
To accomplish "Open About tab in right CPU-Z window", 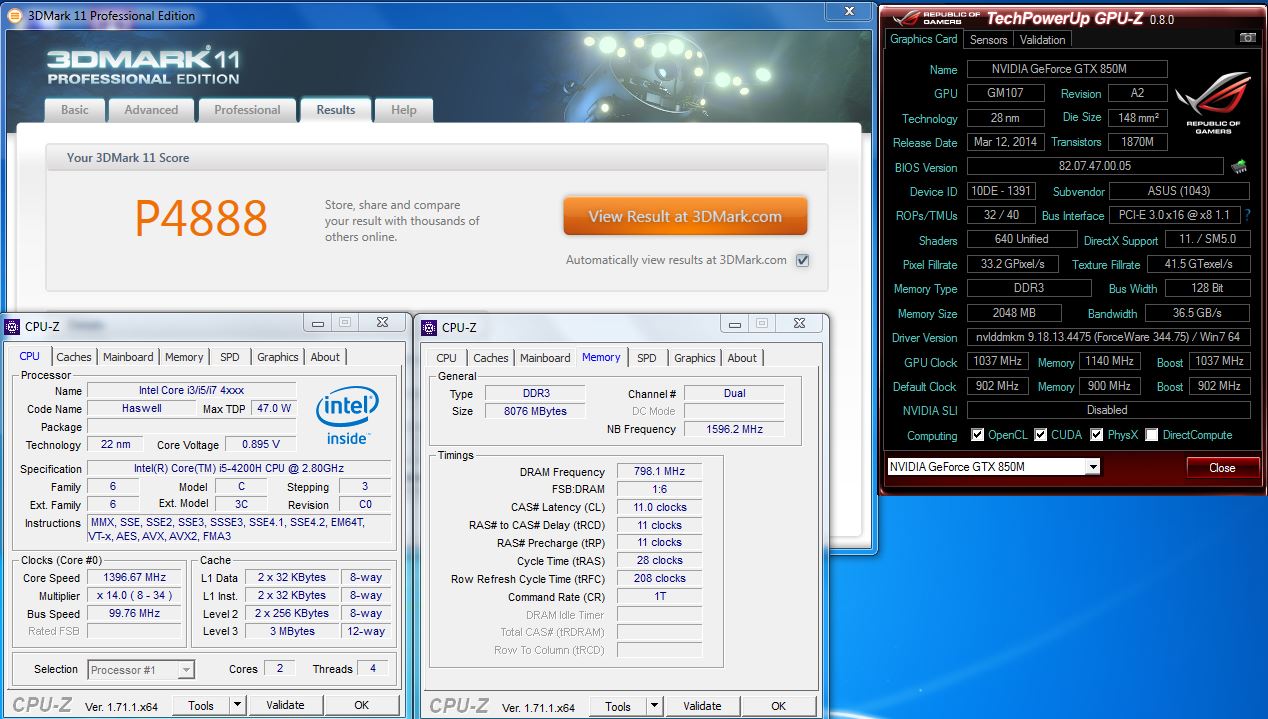I will 742,358.
